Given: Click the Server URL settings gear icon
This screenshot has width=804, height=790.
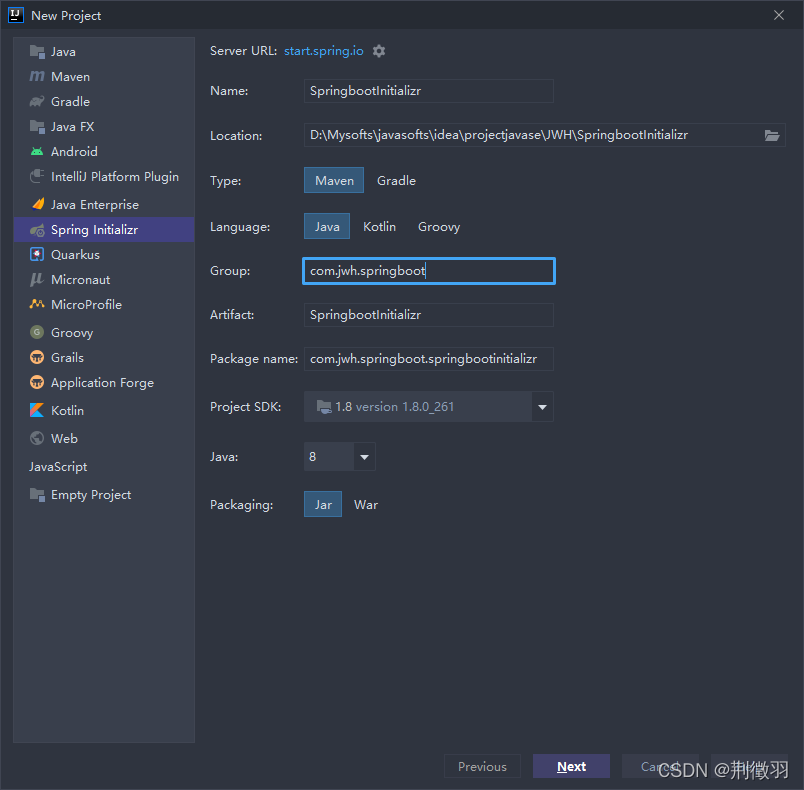Looking at the screenshot, I should pos(379,51).
